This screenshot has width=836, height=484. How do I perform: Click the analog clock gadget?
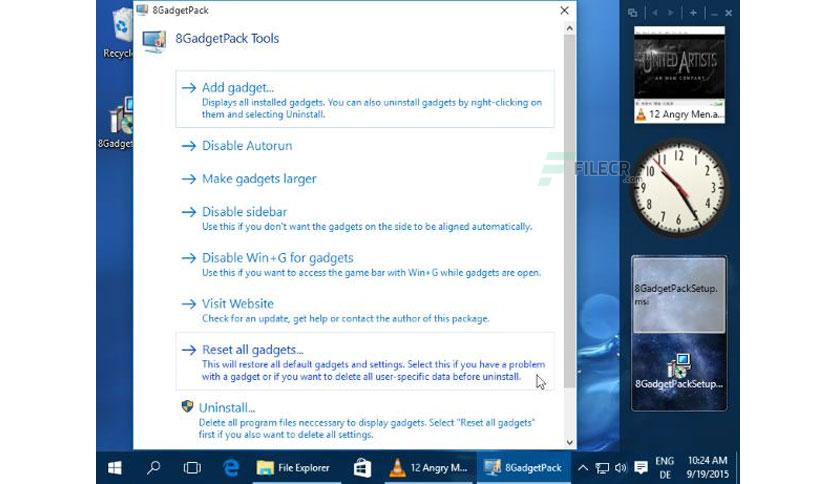[x=679, y=188]
